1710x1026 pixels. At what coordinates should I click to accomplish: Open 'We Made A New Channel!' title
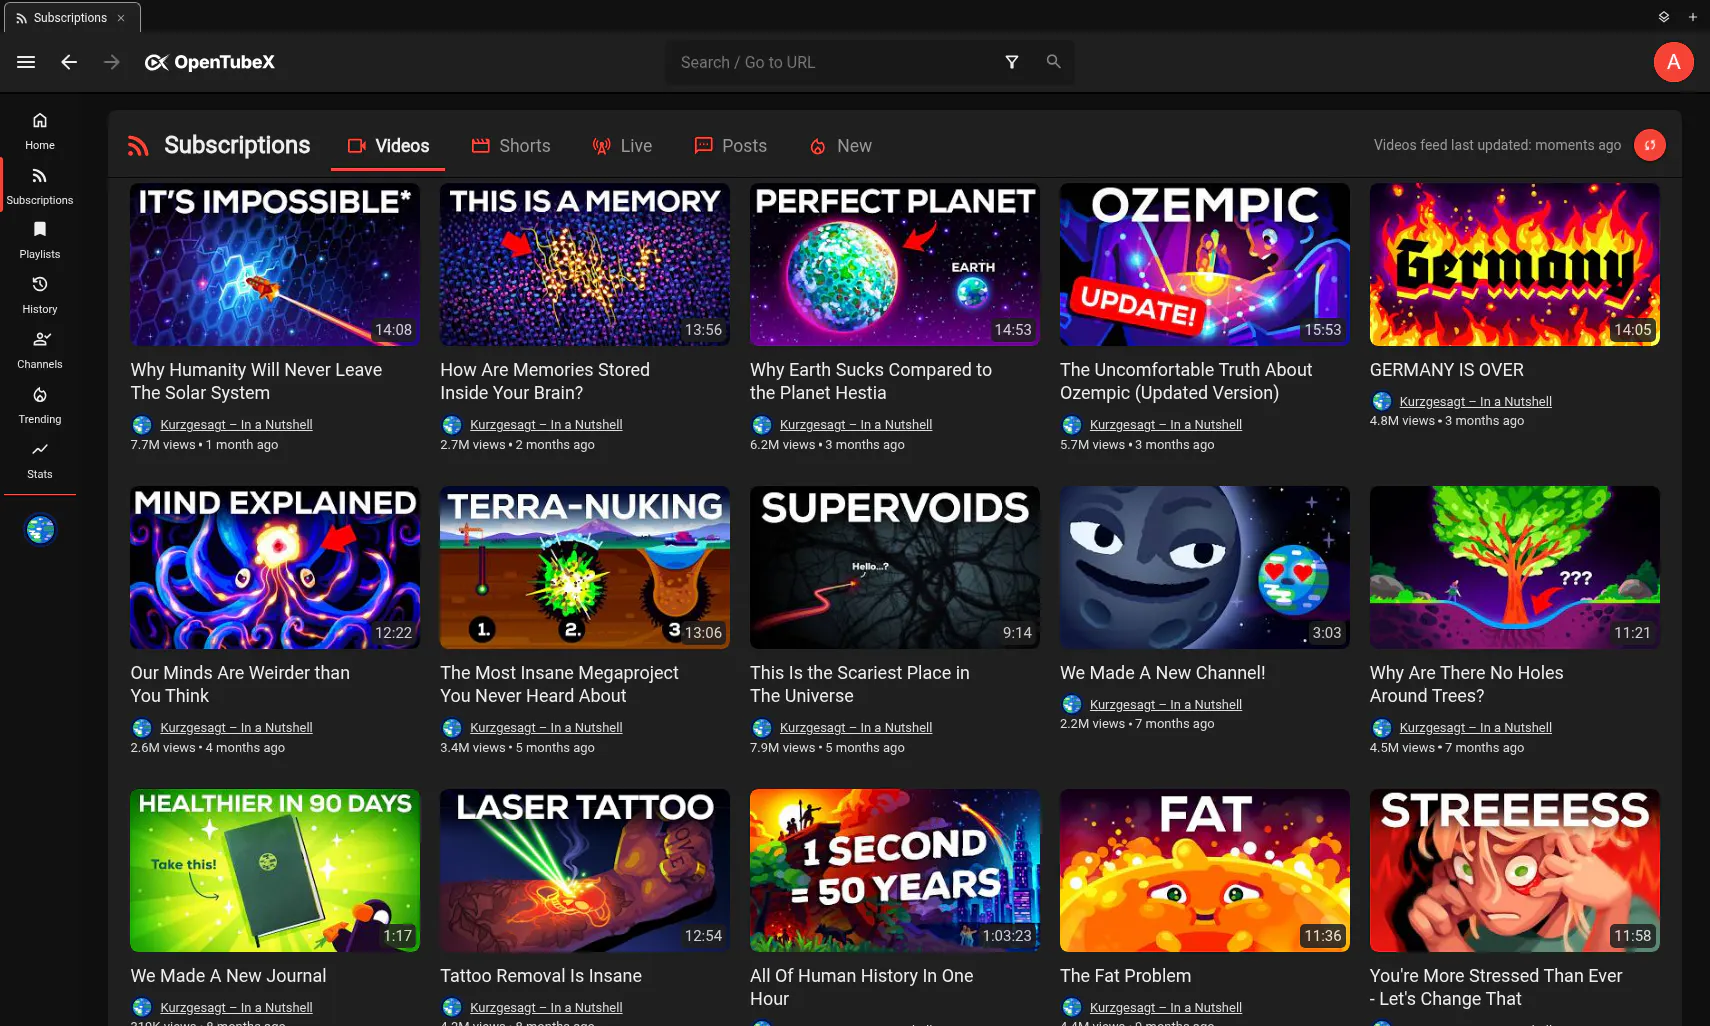pyautogui.click(x=1163, y=673)
